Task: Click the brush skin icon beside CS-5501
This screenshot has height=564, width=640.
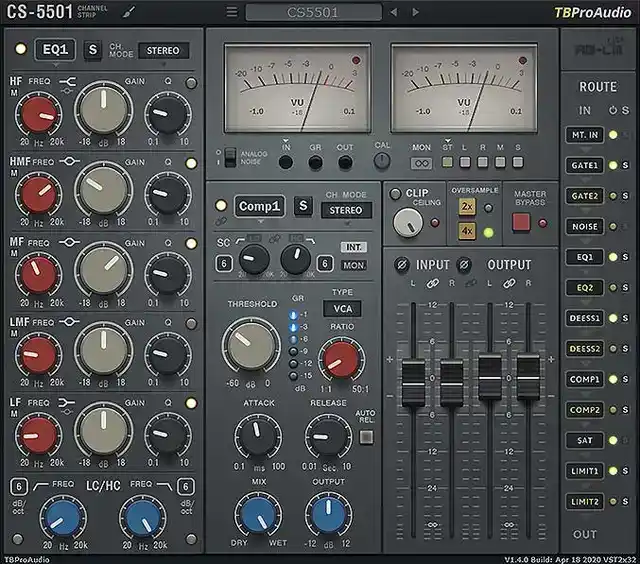Action: (x=129, y=13)
